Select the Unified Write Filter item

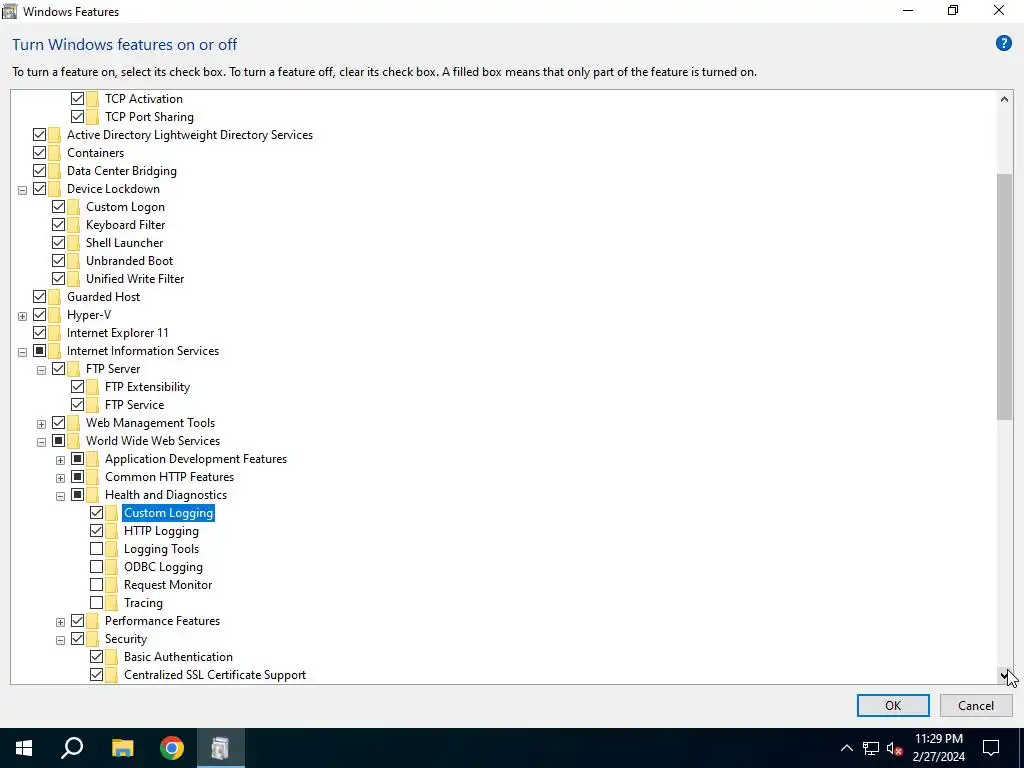(x=135, y=278)
